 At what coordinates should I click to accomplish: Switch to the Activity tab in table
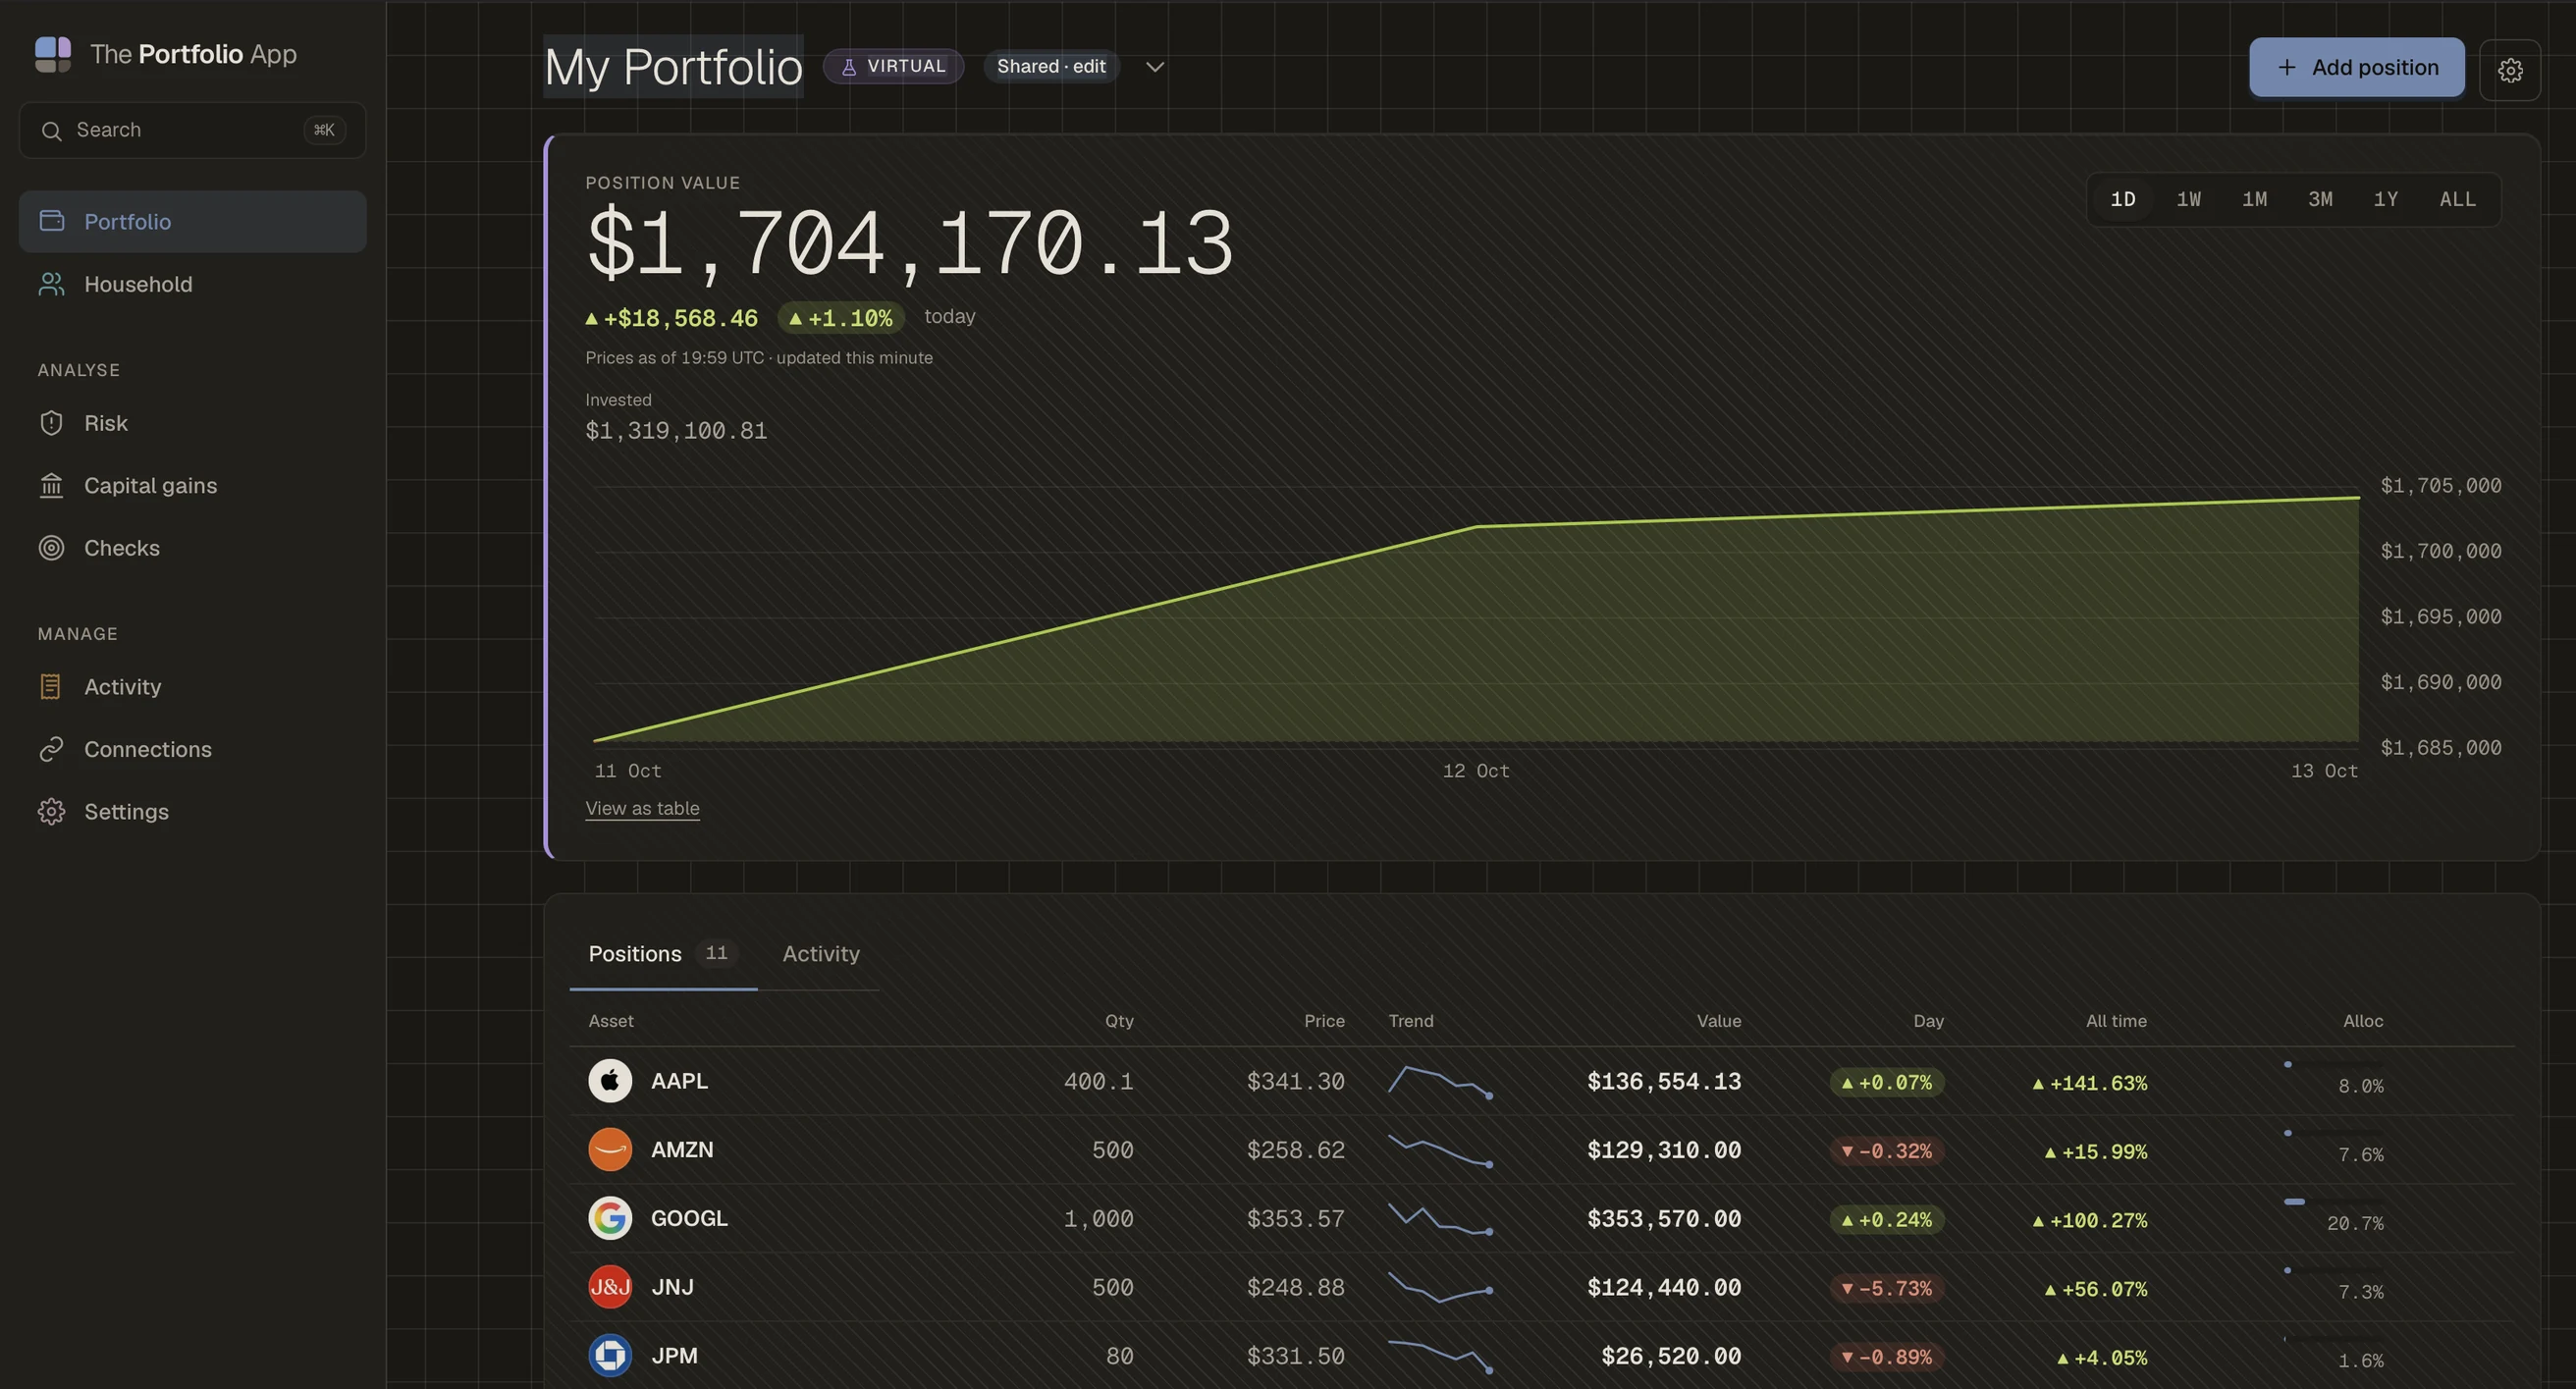click(821, 954)
